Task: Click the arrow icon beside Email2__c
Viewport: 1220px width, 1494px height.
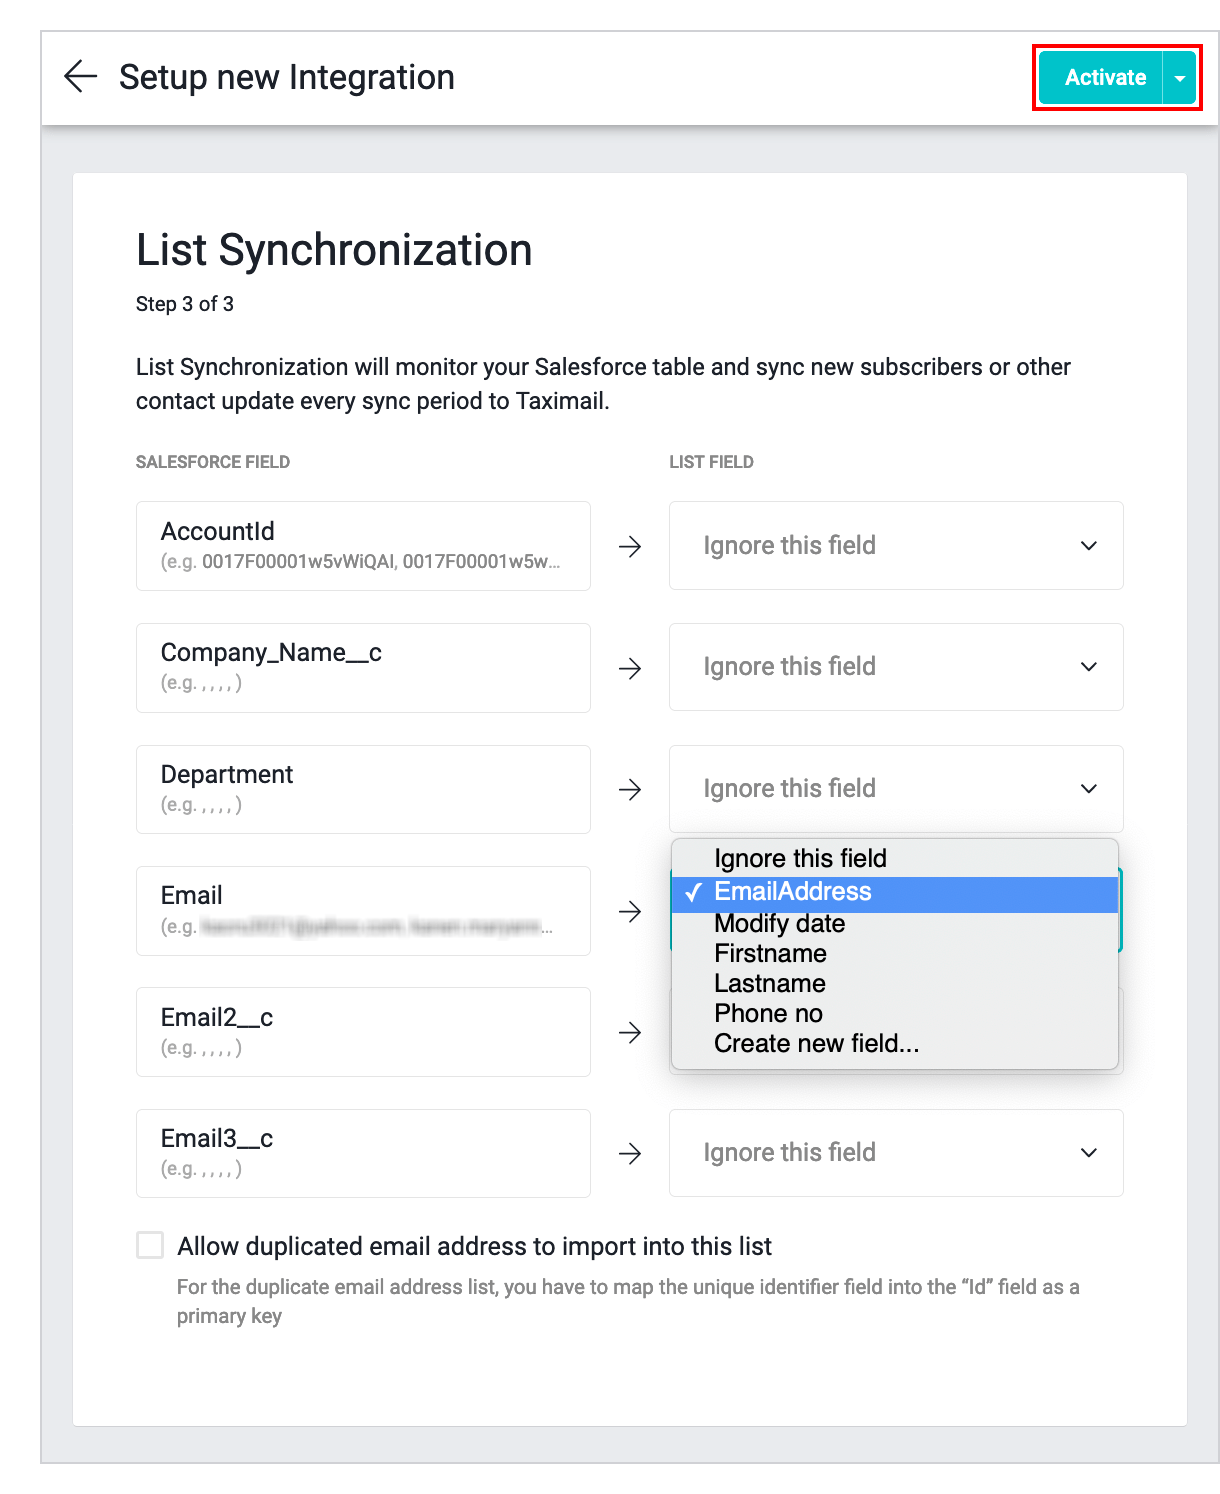Action: [630, 1033]
